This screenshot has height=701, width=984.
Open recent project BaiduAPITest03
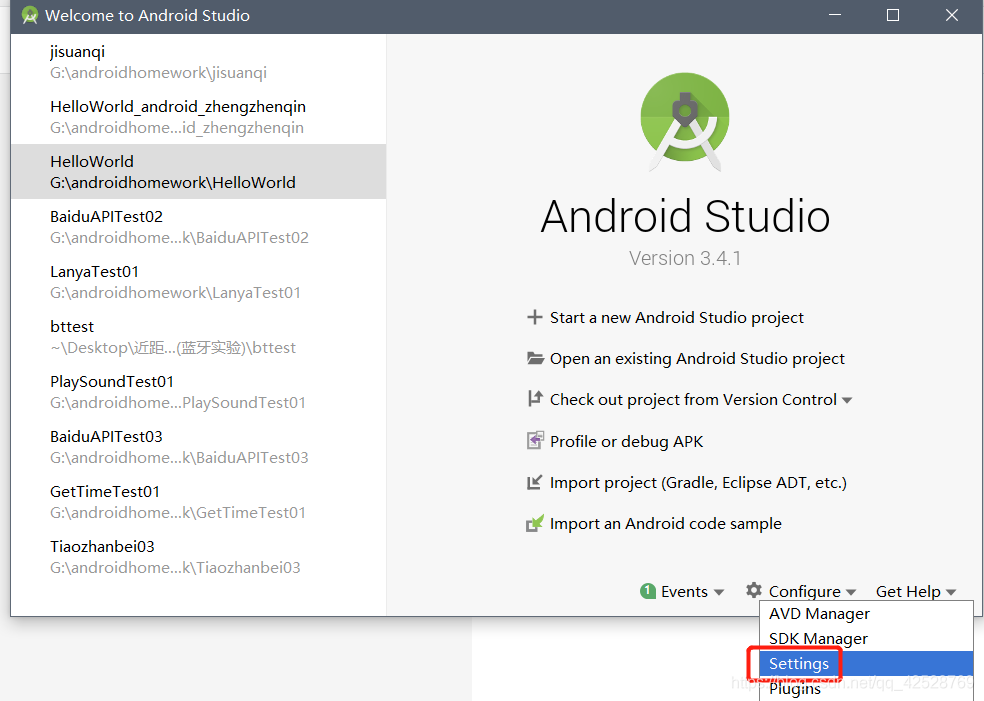pos(198,446)
